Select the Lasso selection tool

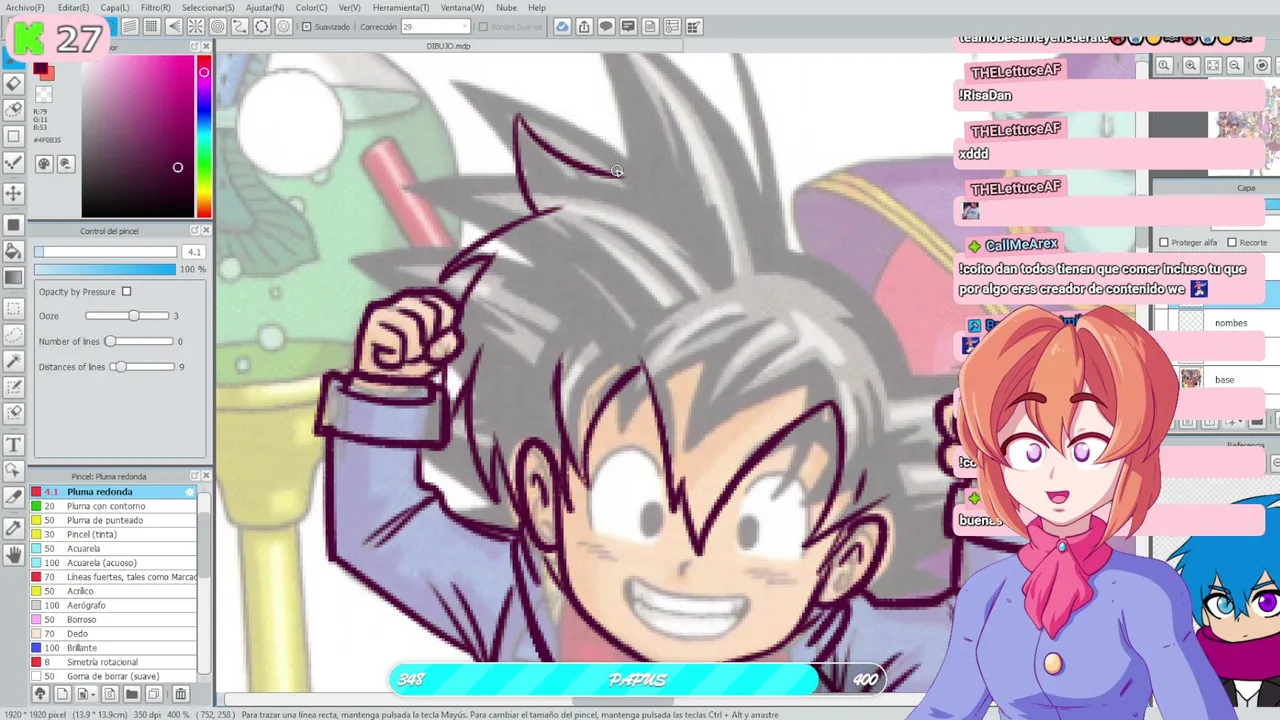pos(14,335)
